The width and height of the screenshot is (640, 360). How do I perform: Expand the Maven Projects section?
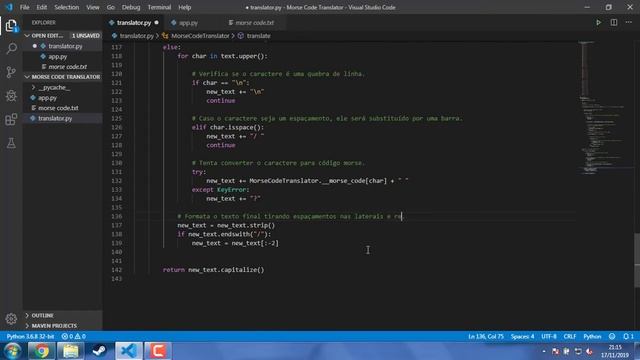pyautogui.click(x=54, y=326)
